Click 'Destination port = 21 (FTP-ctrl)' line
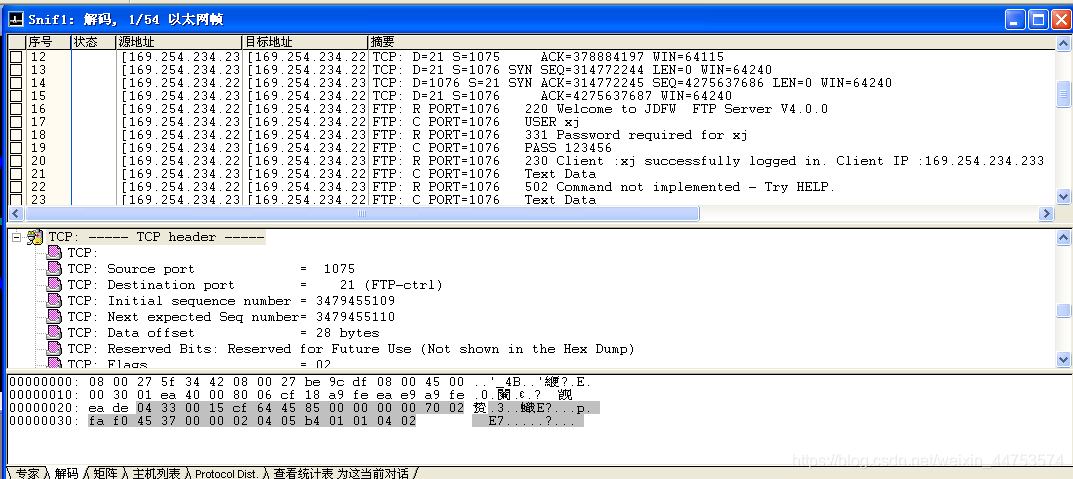Image resolution: width=1073 pixels, height=479 pixels. click(255, 285)
